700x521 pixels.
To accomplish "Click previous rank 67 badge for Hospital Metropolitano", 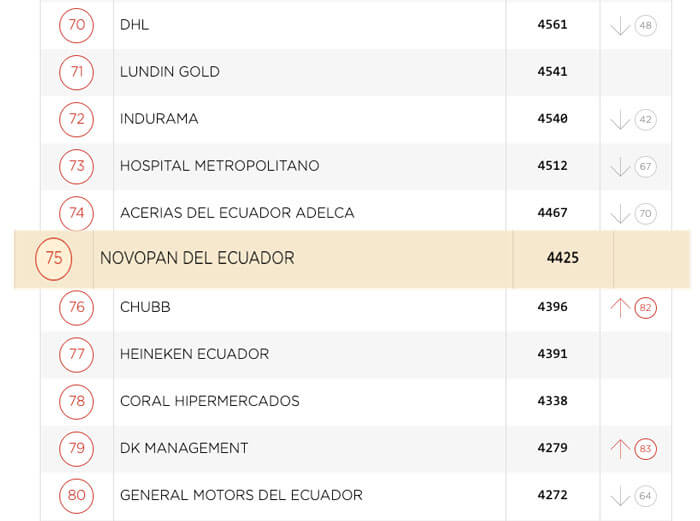I will pos(645,167).
